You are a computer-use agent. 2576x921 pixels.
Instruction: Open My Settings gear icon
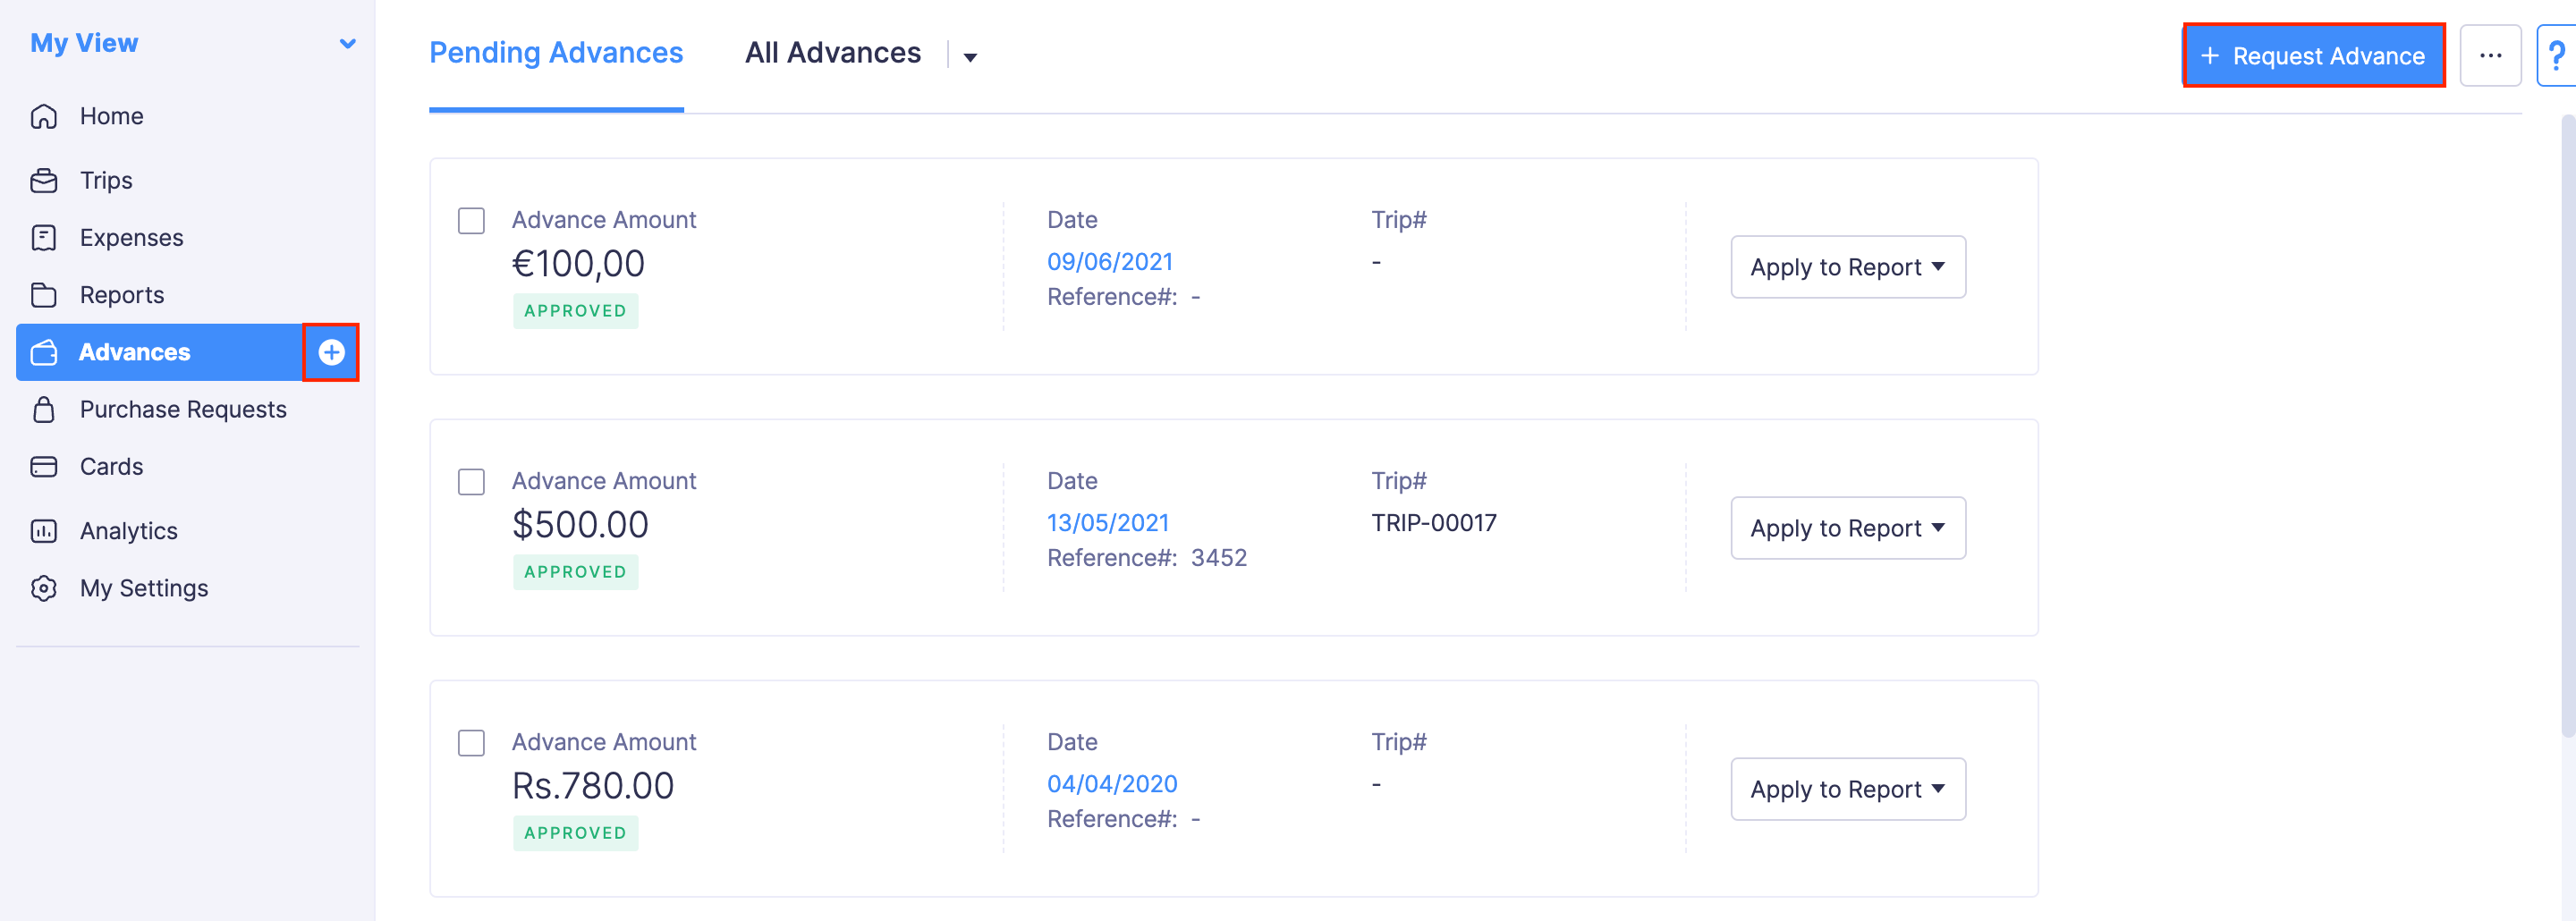[x=44, y=588]
